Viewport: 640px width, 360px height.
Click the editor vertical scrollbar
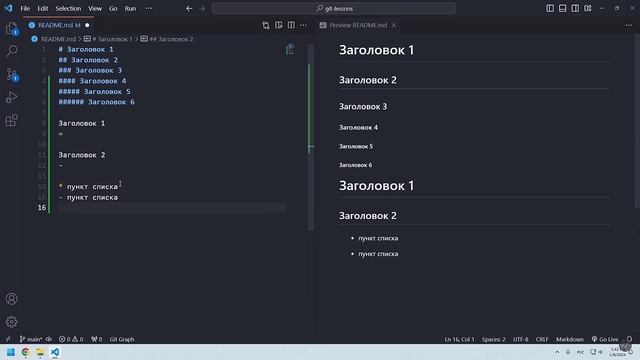click(311, 137)
